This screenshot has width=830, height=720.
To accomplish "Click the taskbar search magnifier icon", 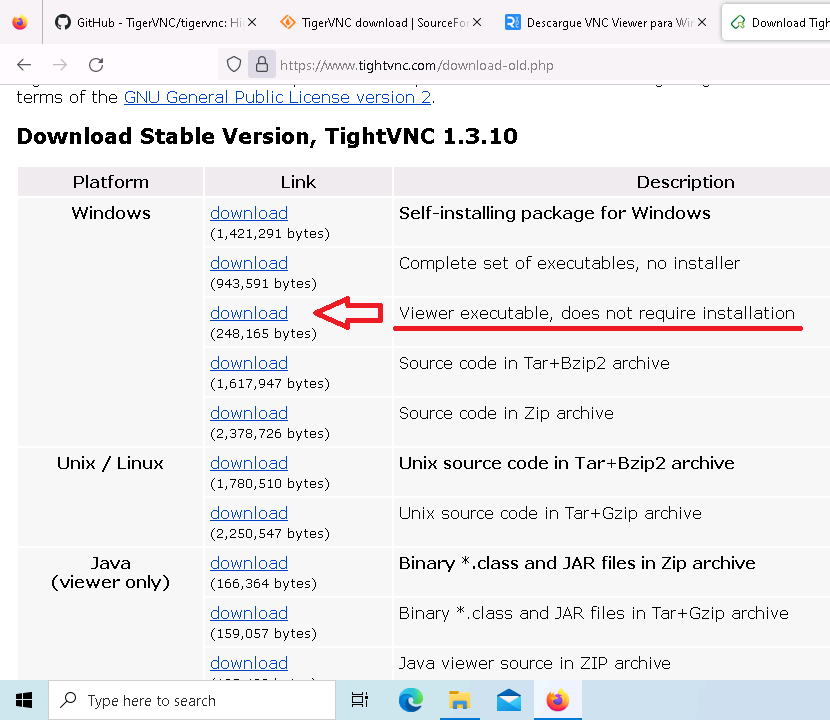I will click(x=68, y=700).
